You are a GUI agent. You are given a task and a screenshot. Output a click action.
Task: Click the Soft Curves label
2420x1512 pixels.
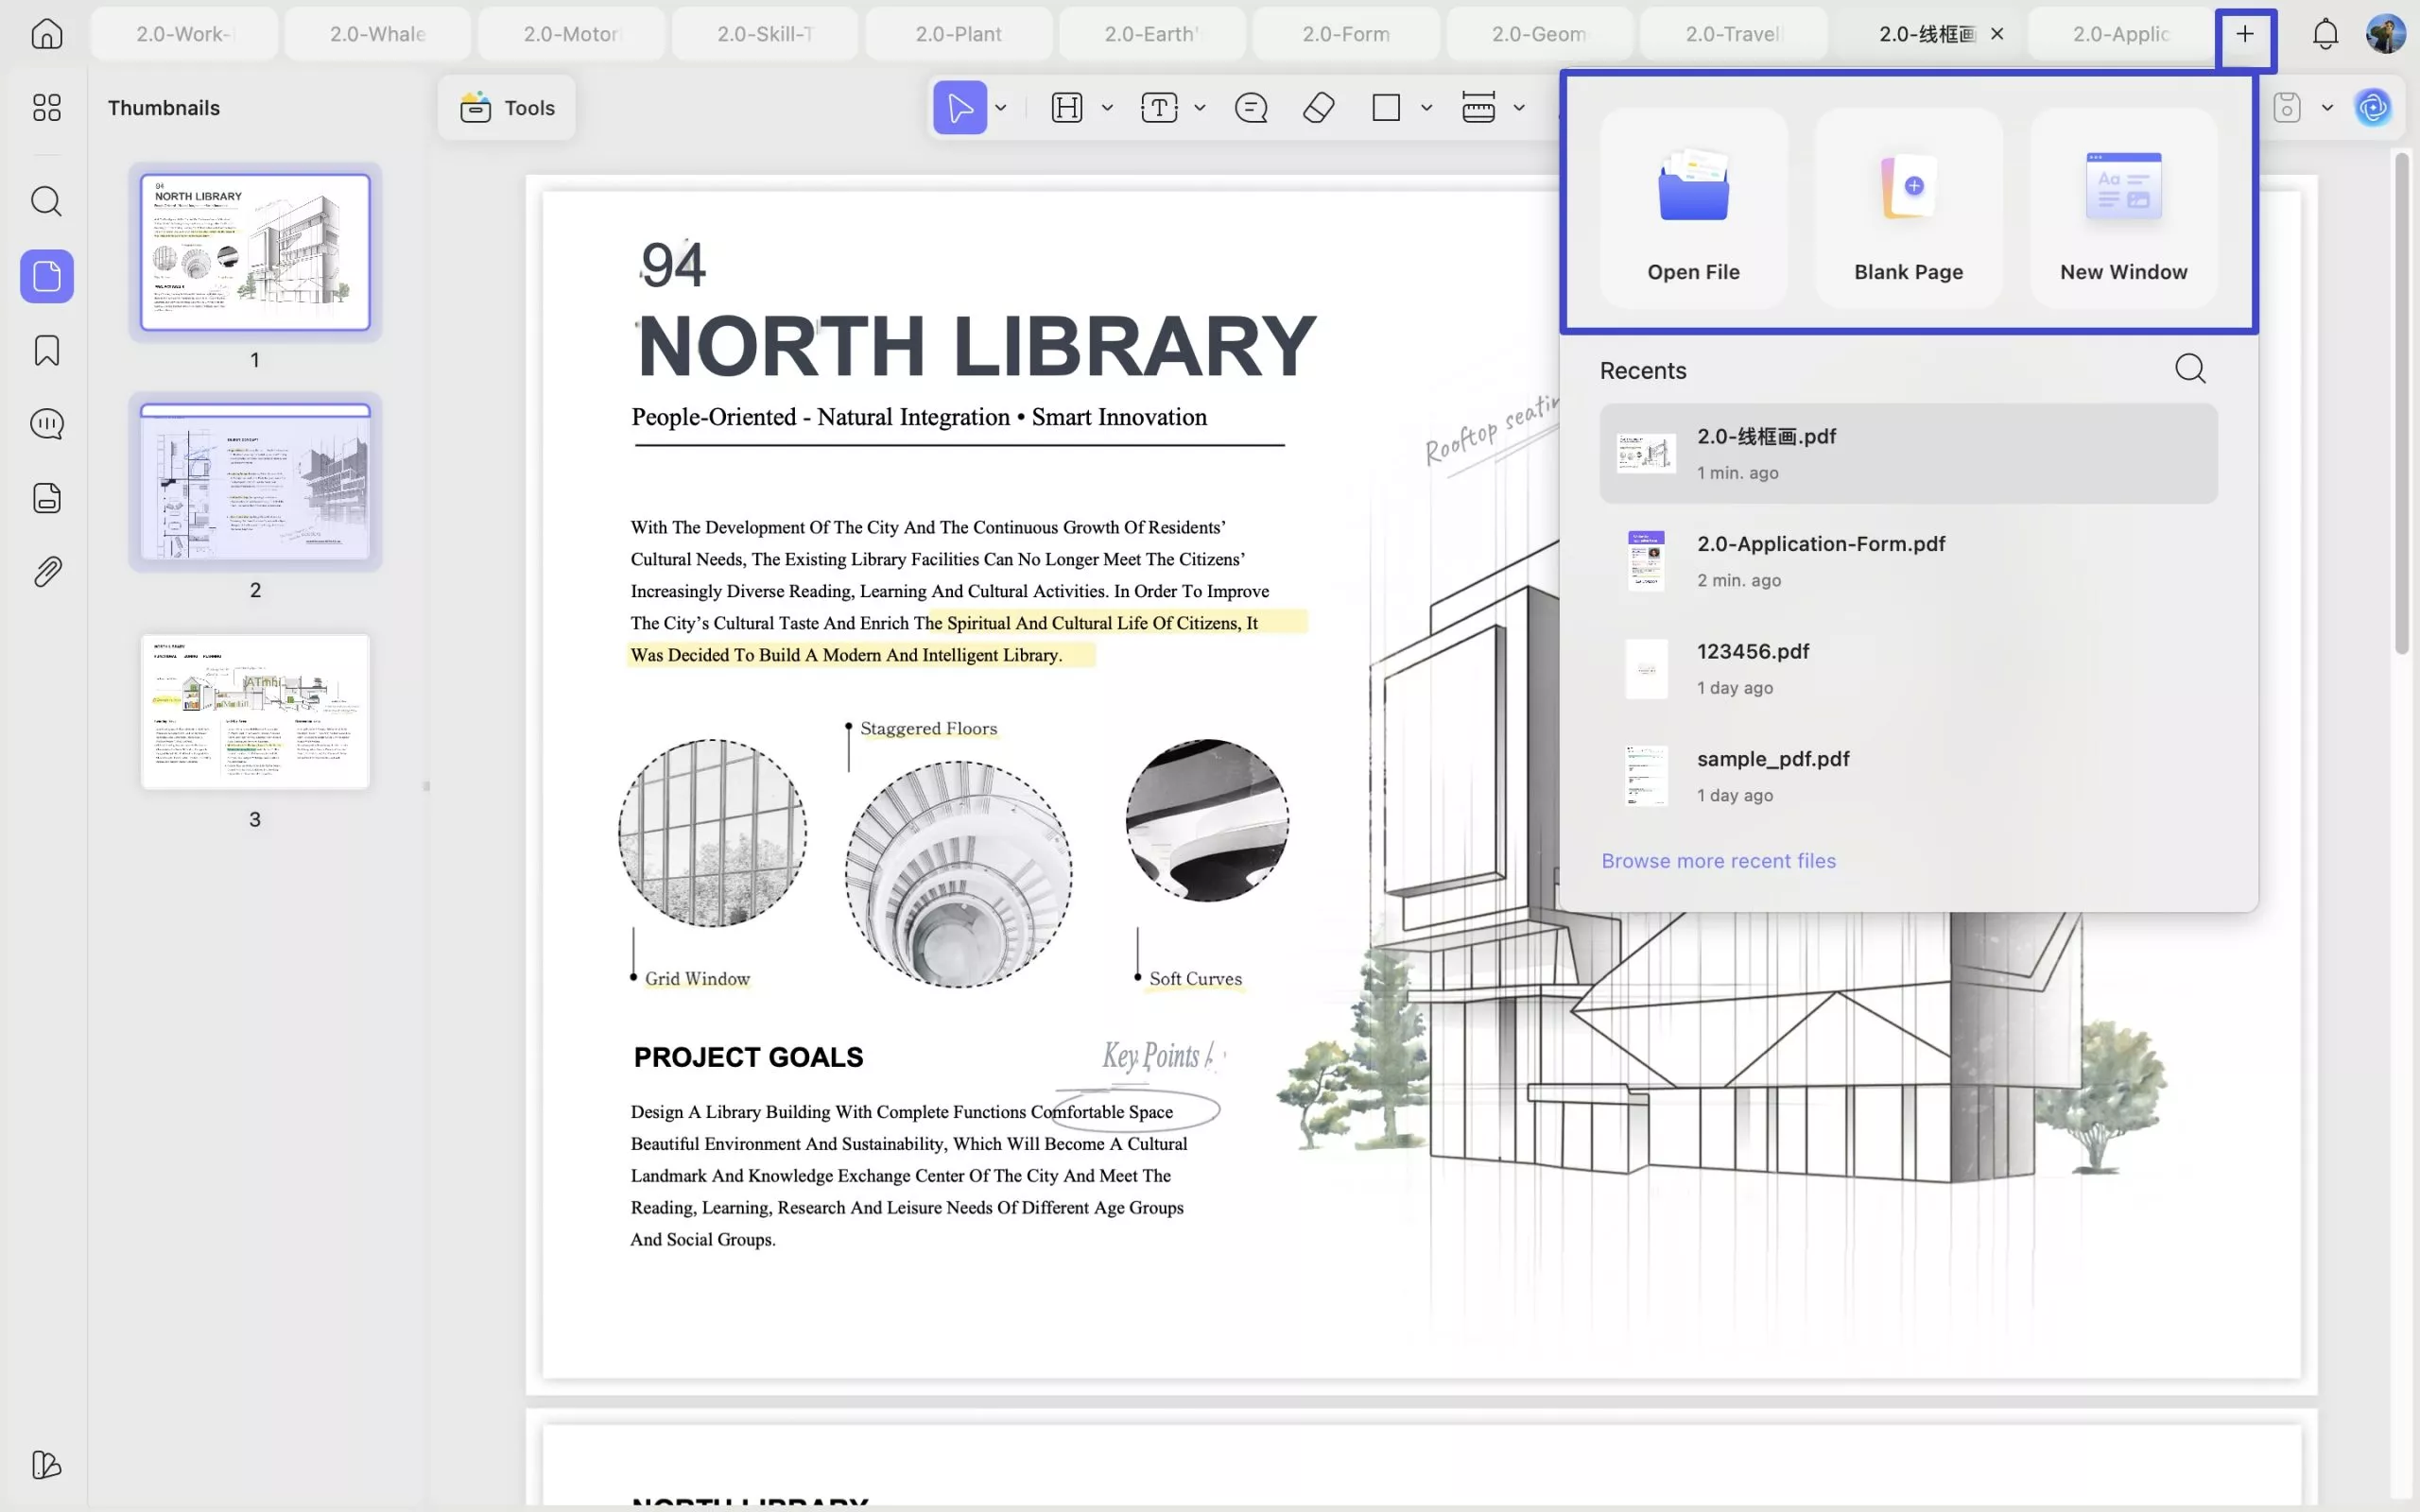pos(1195,978)
